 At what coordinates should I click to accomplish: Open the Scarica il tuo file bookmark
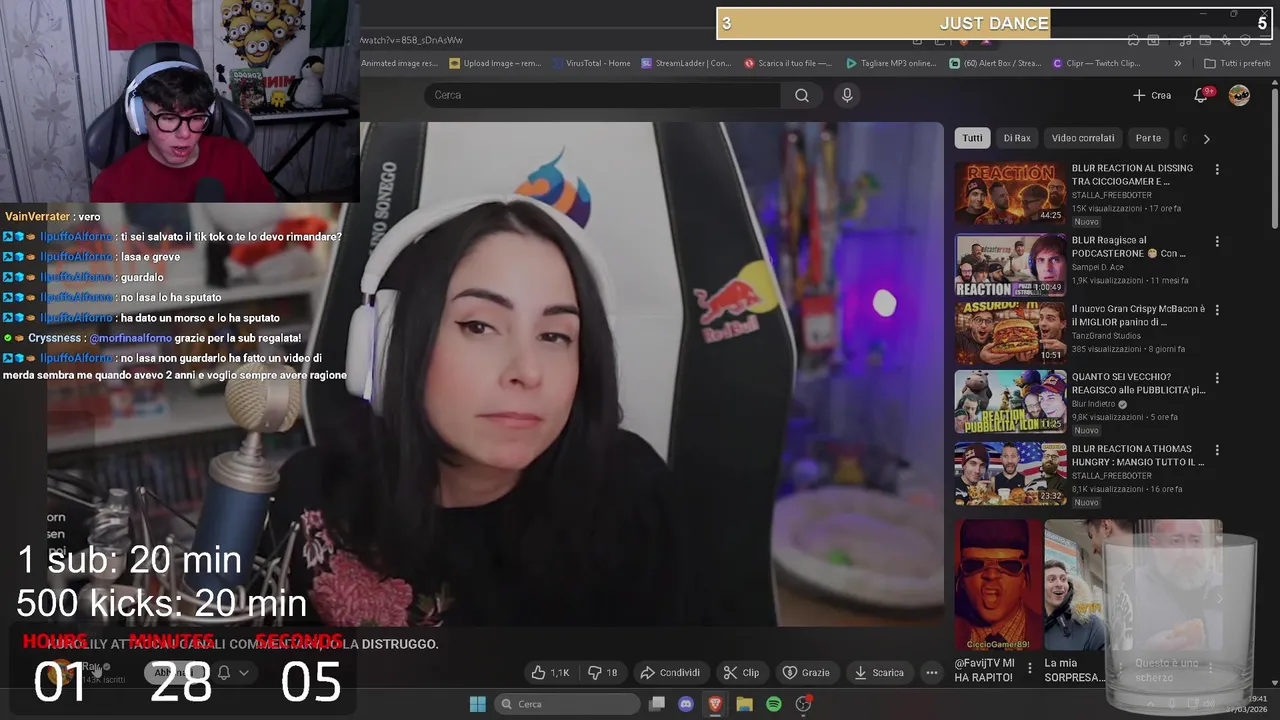coord(788,63)
